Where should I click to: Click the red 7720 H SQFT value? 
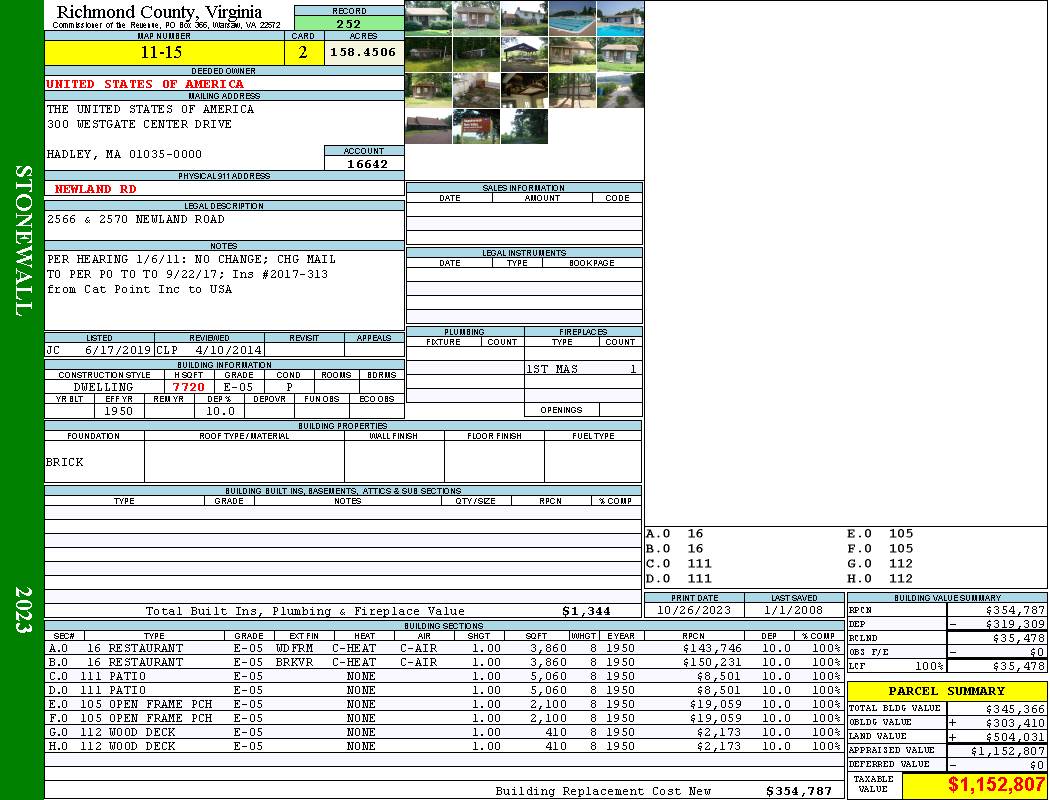tap(188, 386)
